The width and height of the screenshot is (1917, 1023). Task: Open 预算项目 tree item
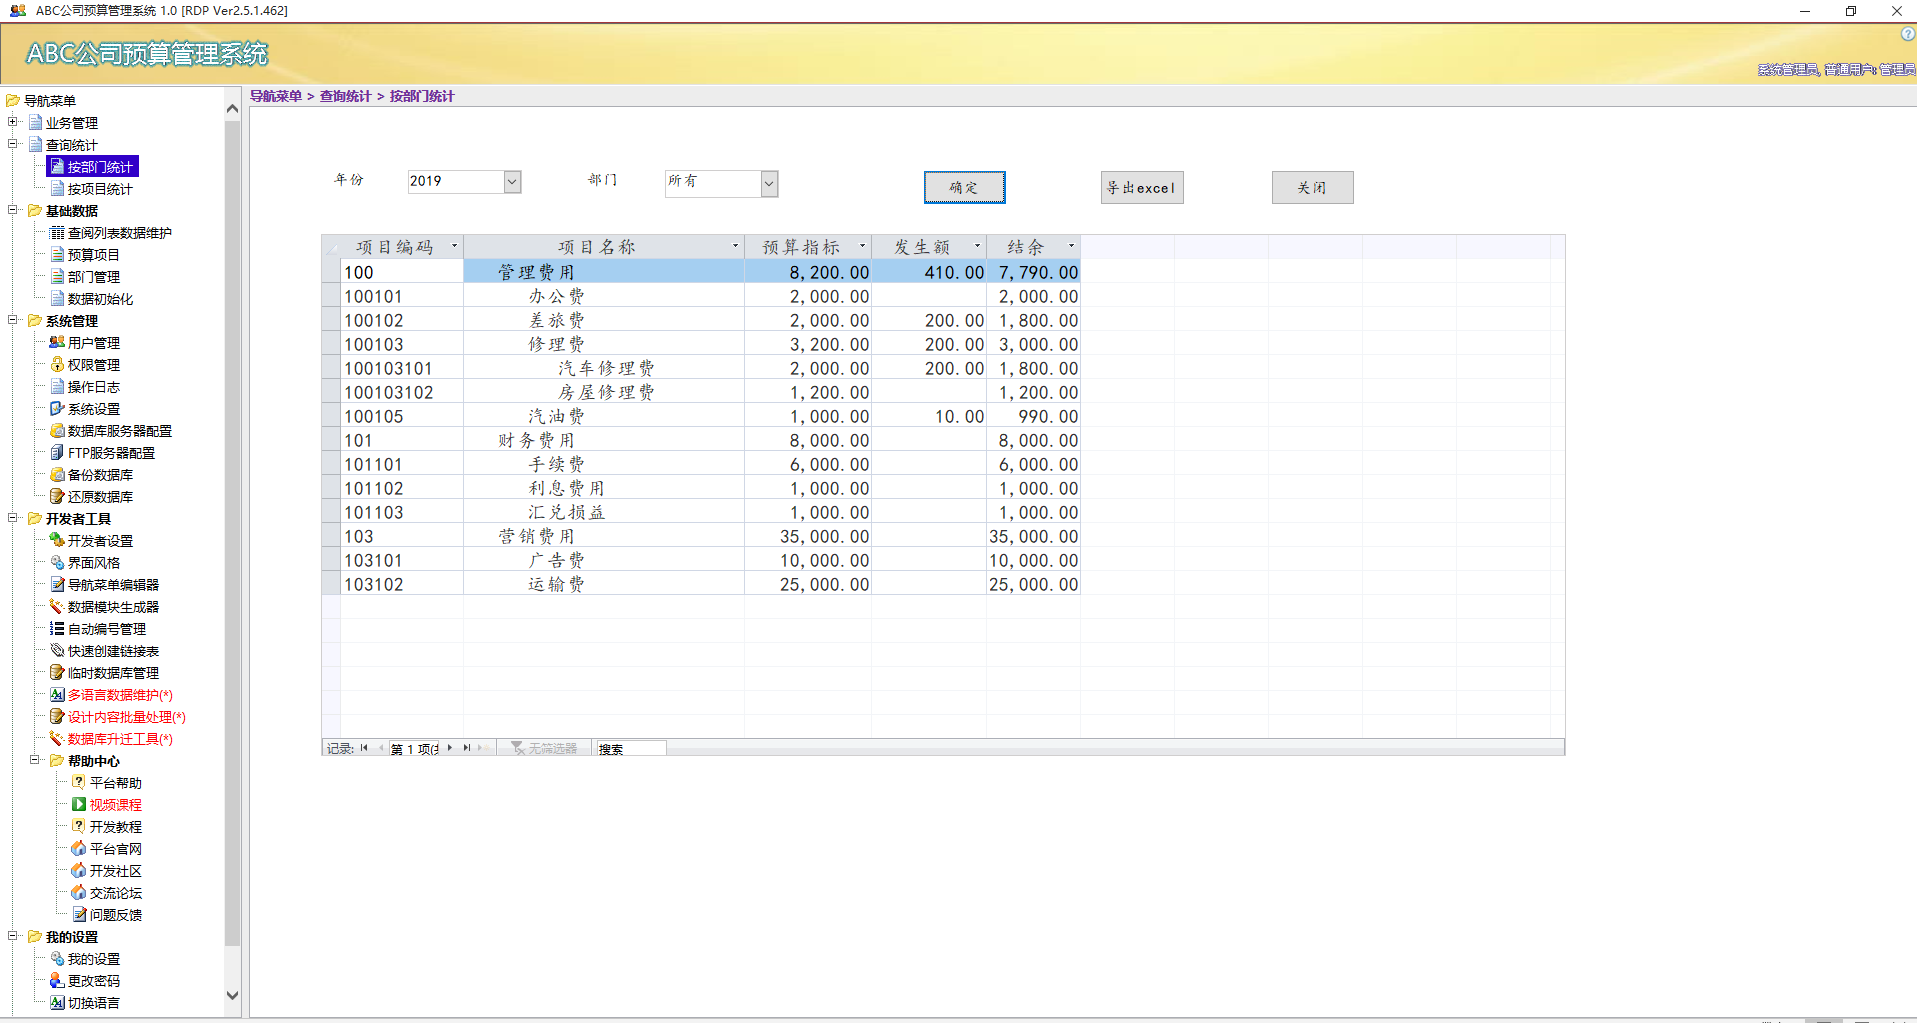pyautogui.click(x=94, y=255)
